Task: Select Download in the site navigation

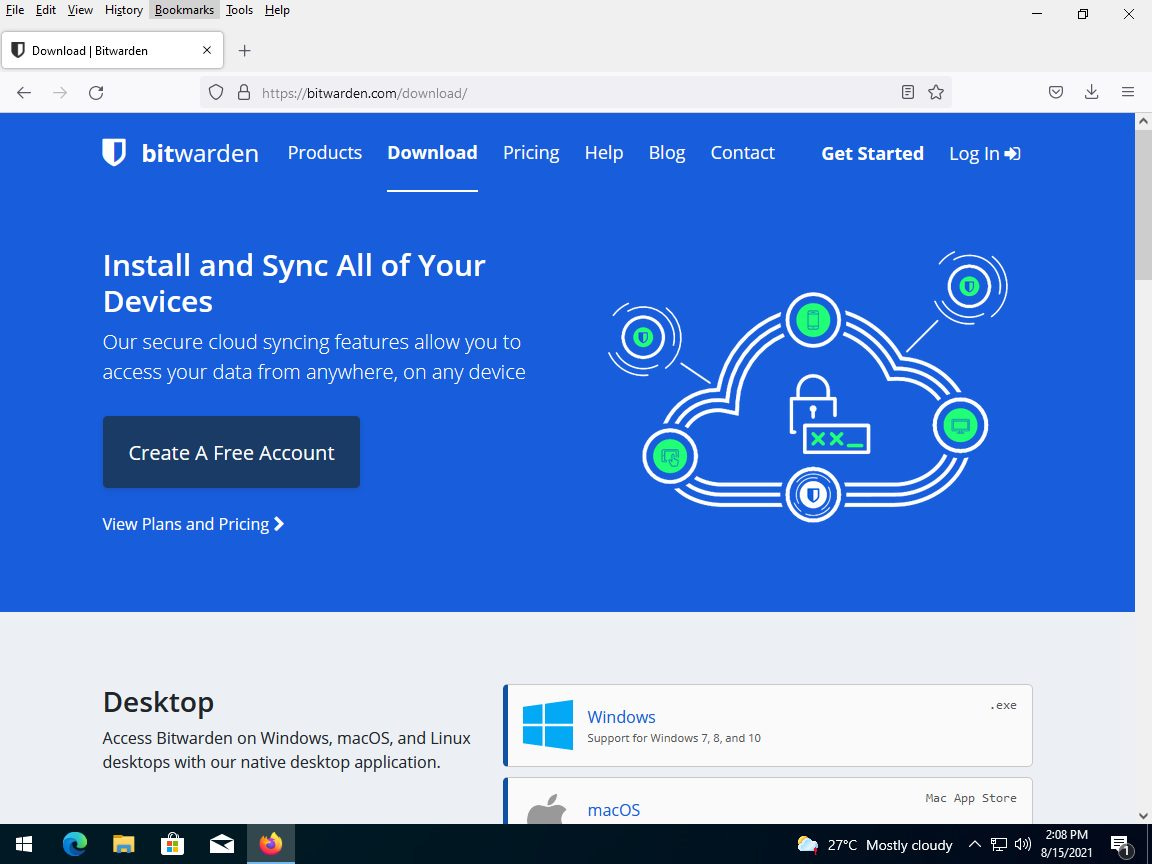Action: pos(432,153)
